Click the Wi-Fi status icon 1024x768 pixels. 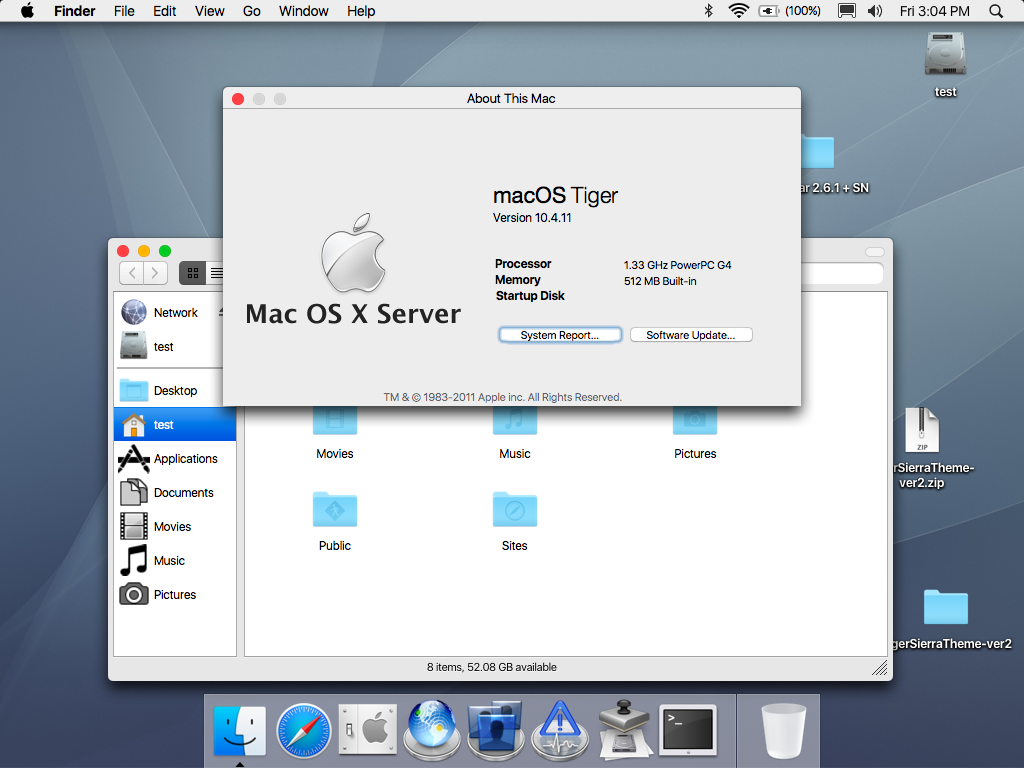[x=739, y=11]
